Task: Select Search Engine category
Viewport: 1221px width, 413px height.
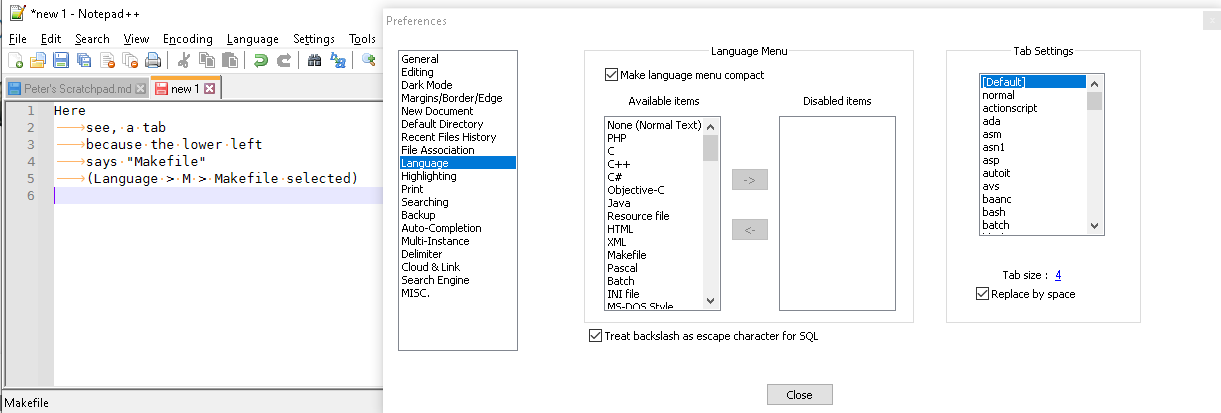Action: (x=457, y=281)
